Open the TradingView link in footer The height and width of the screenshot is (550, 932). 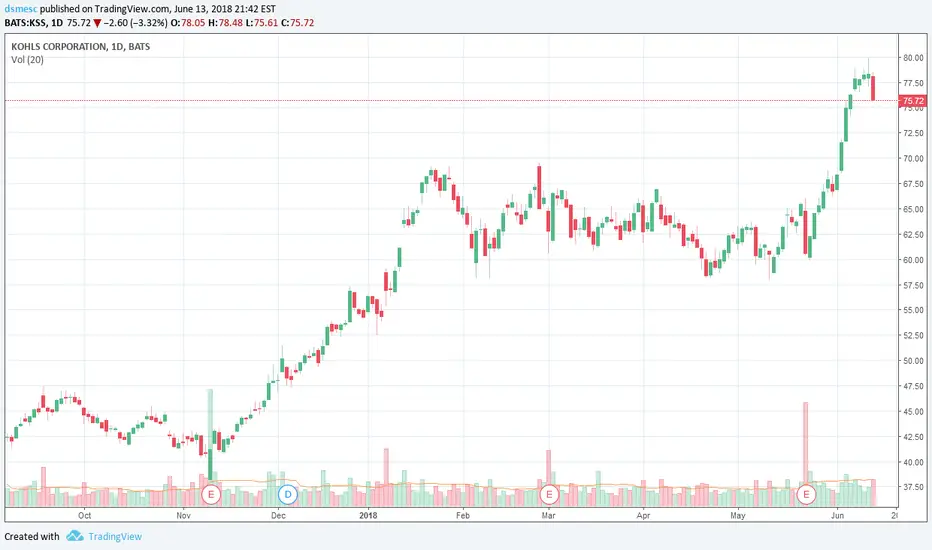115,536
